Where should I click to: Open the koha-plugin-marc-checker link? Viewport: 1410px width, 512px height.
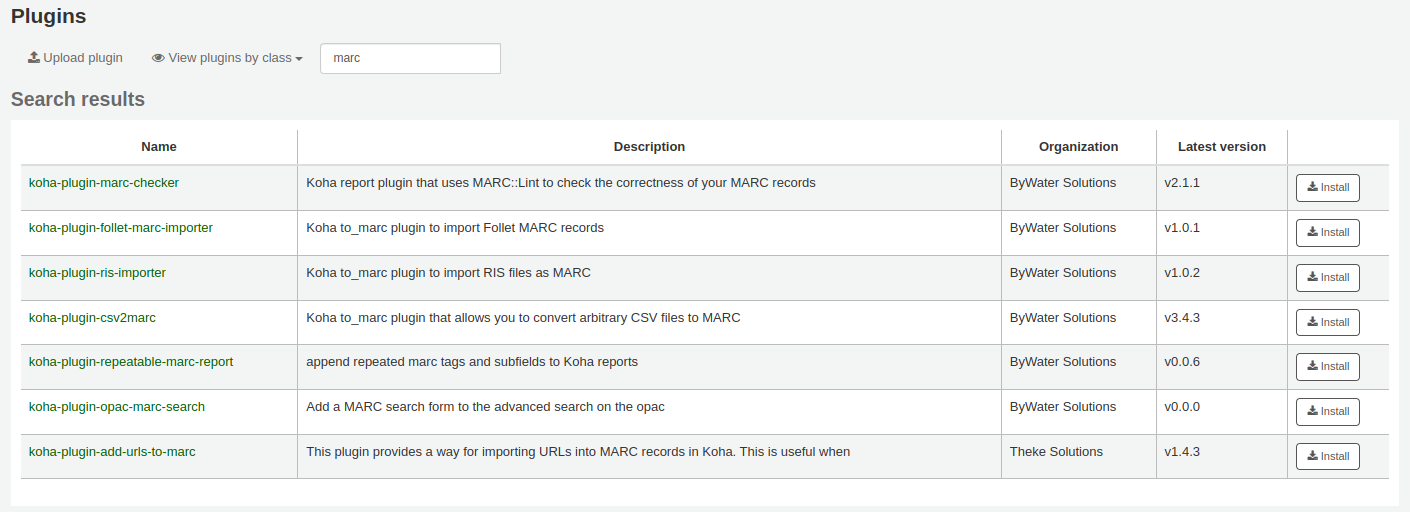(x=104, y=183)
